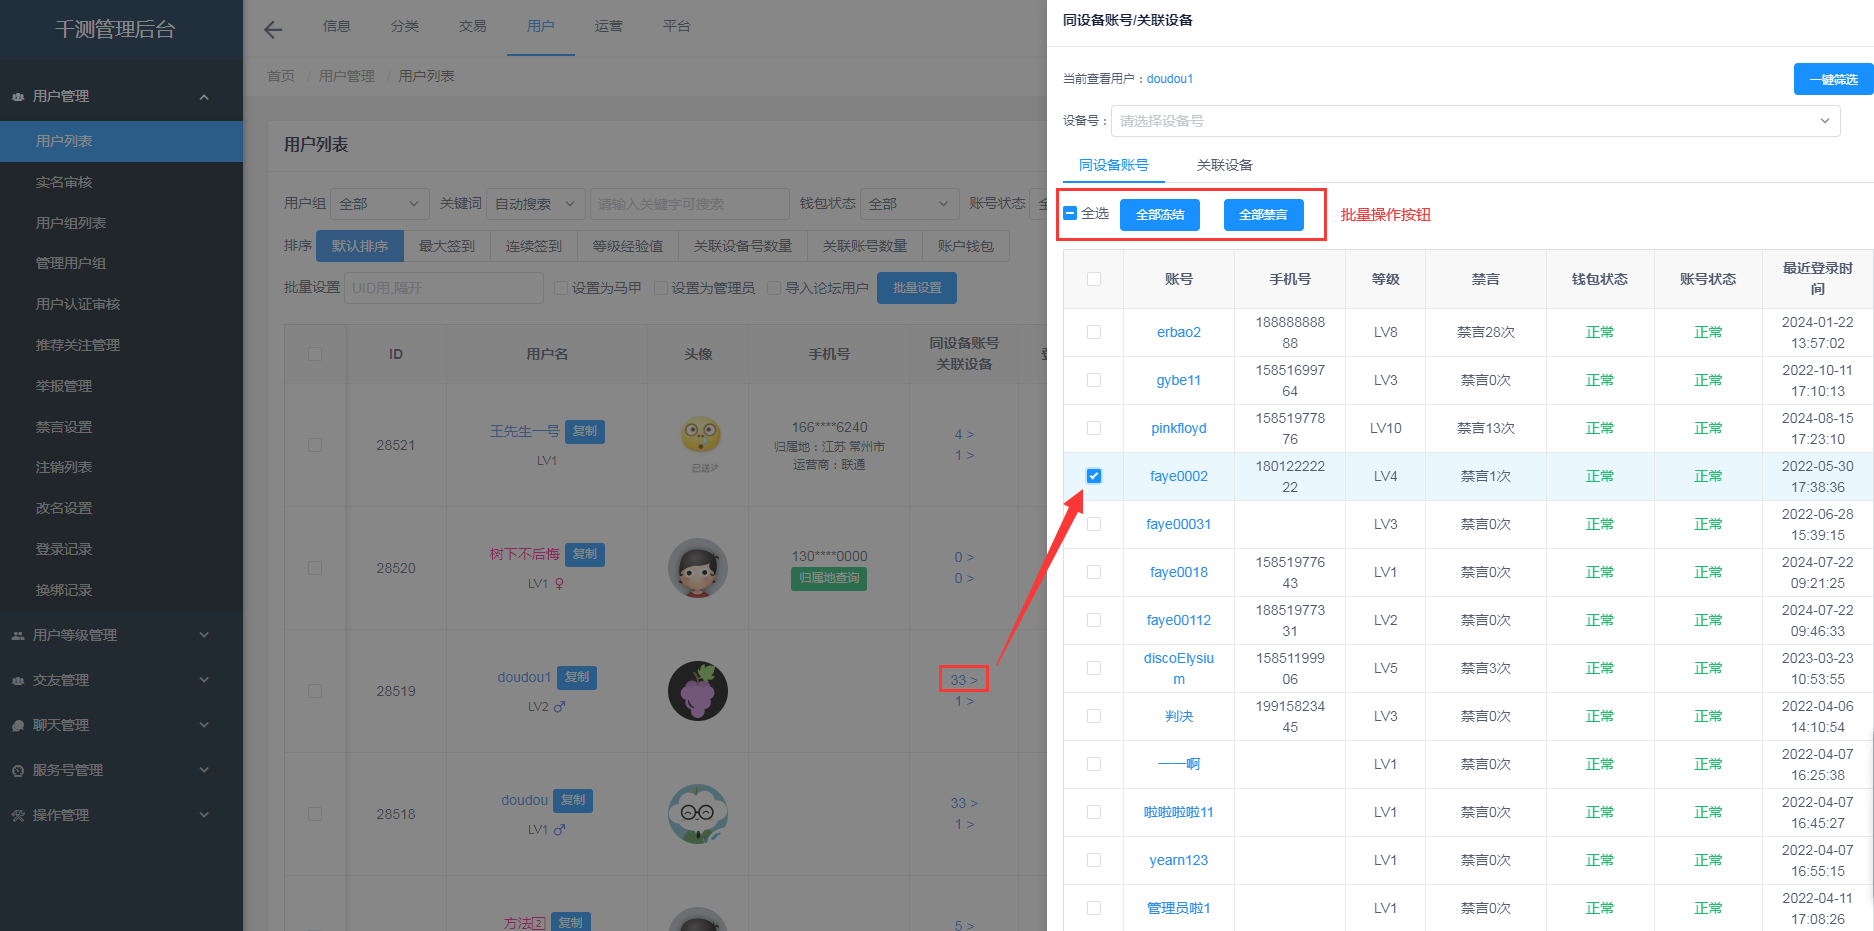Screen dimensions: 1874x931
Task: Check the box for pinkfloyd row
Action: pos(1094,428)
